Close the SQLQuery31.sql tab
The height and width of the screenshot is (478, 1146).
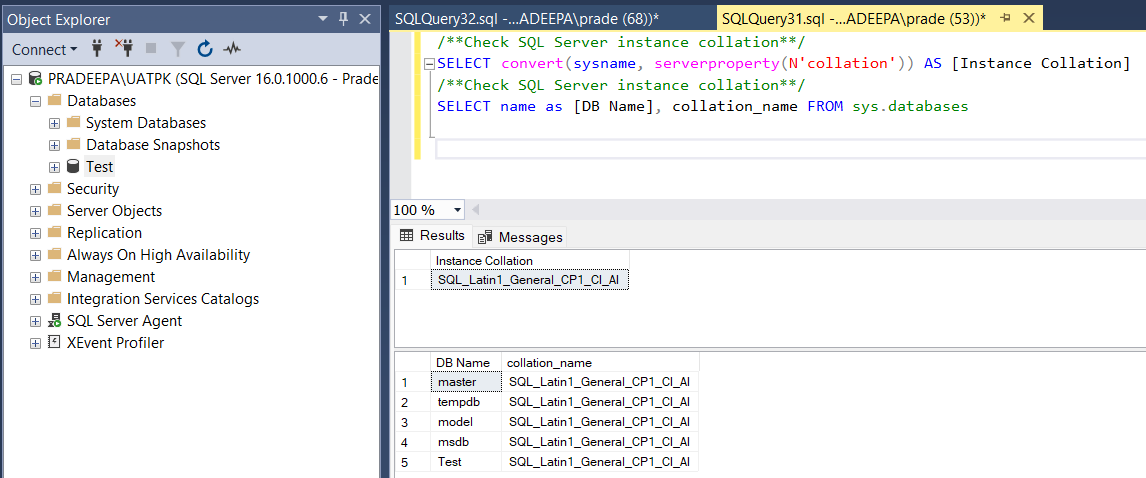coord(1028,18)
